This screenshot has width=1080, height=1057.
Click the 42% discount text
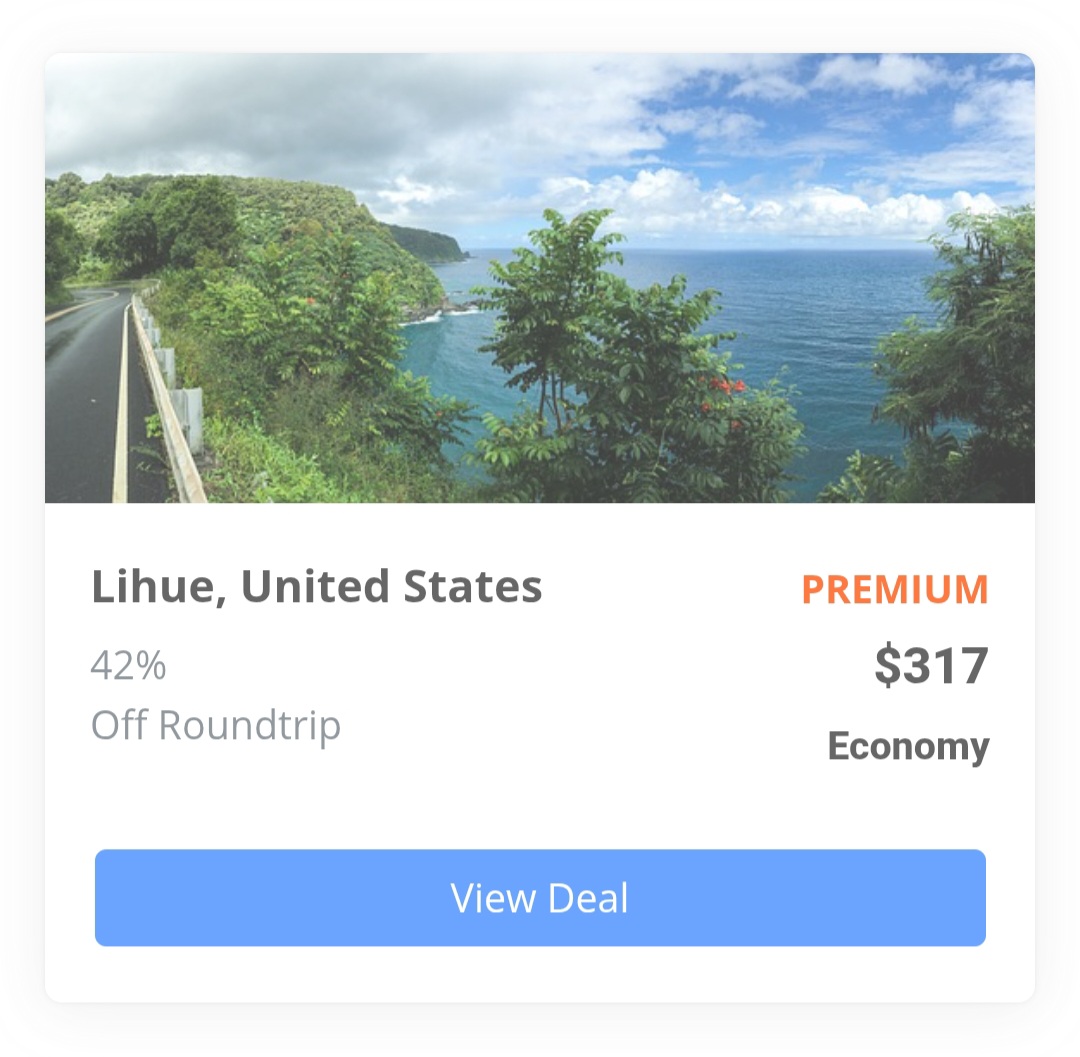pos(128,665)
